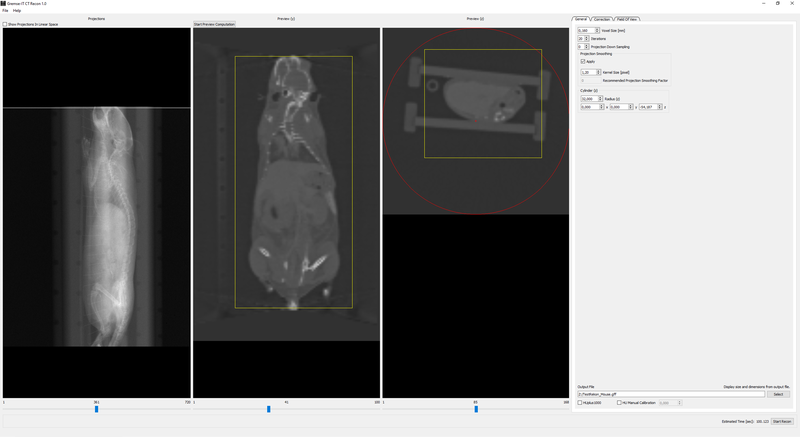Click the Voxel Size spin box
The width and height of the screenshot is (800, 437).
(x=588, y=31)
